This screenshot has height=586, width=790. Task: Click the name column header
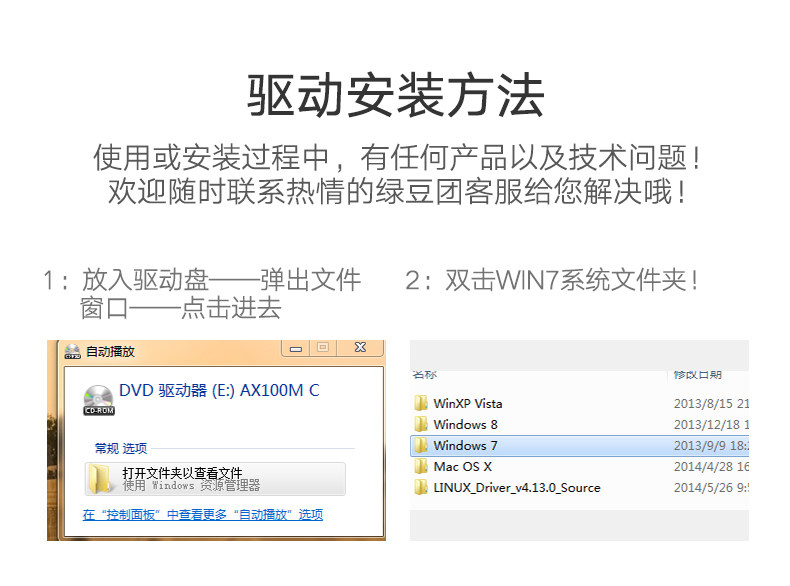424,374
